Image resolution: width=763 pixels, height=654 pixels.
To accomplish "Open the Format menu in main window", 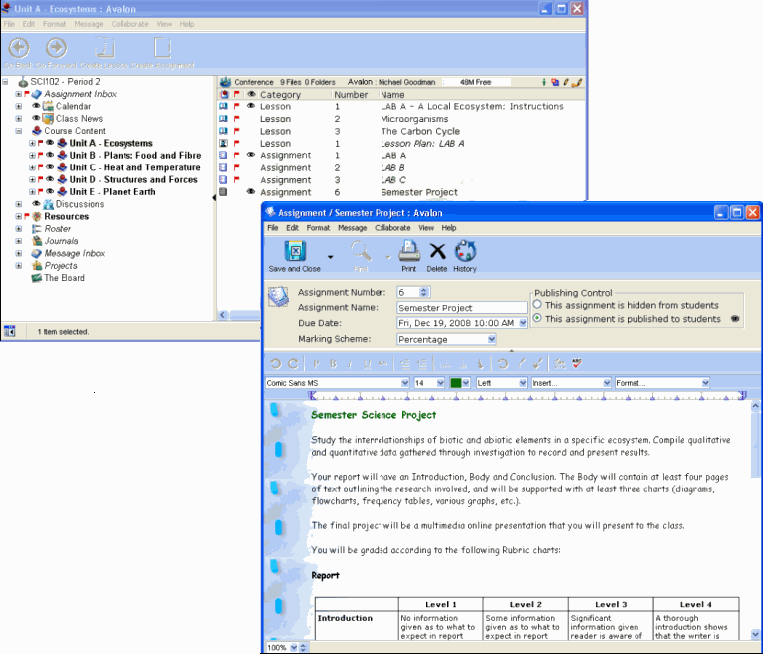I will click(55, 23).
